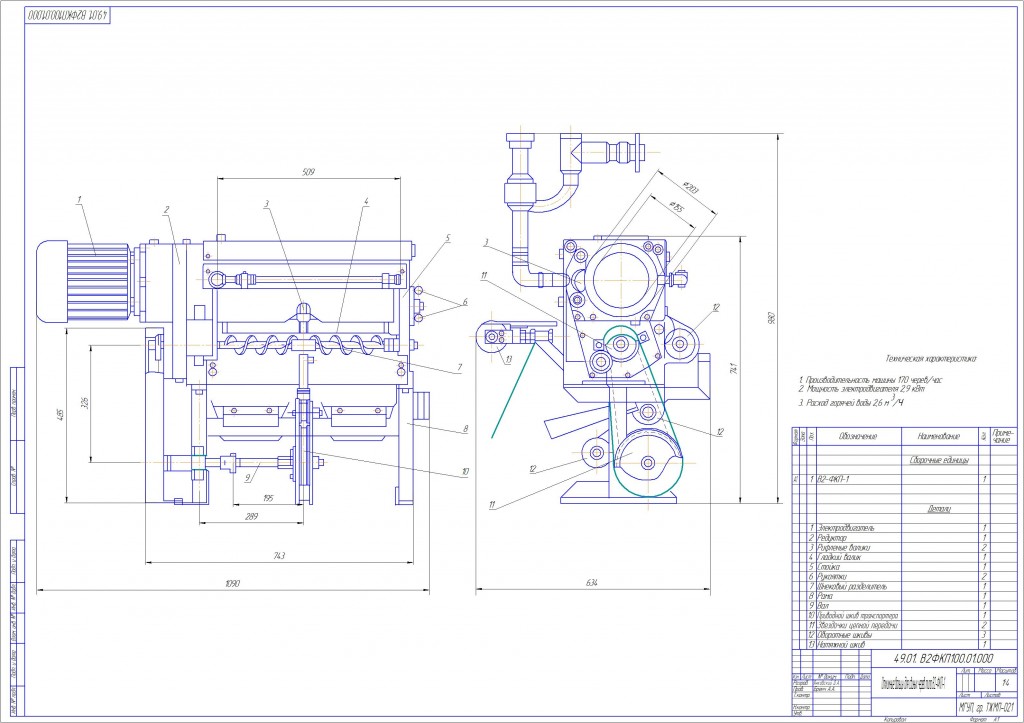Select the 'Рифленые валики' parts list entry

point(843,547)
